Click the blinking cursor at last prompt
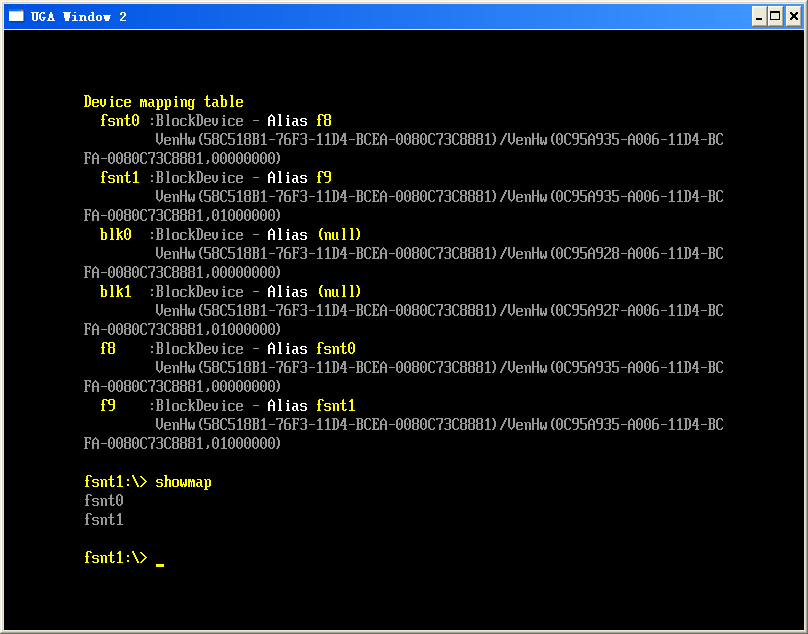 click(x=160, y=565)
